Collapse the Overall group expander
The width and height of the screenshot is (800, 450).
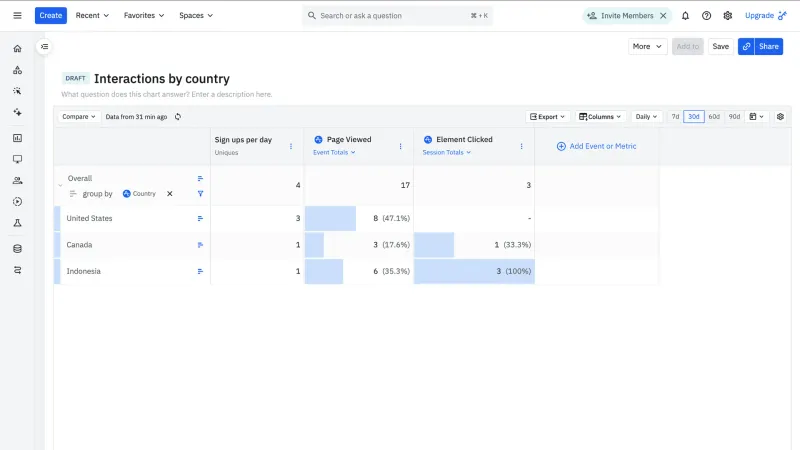pyautogui.click(x=60, y=186)
